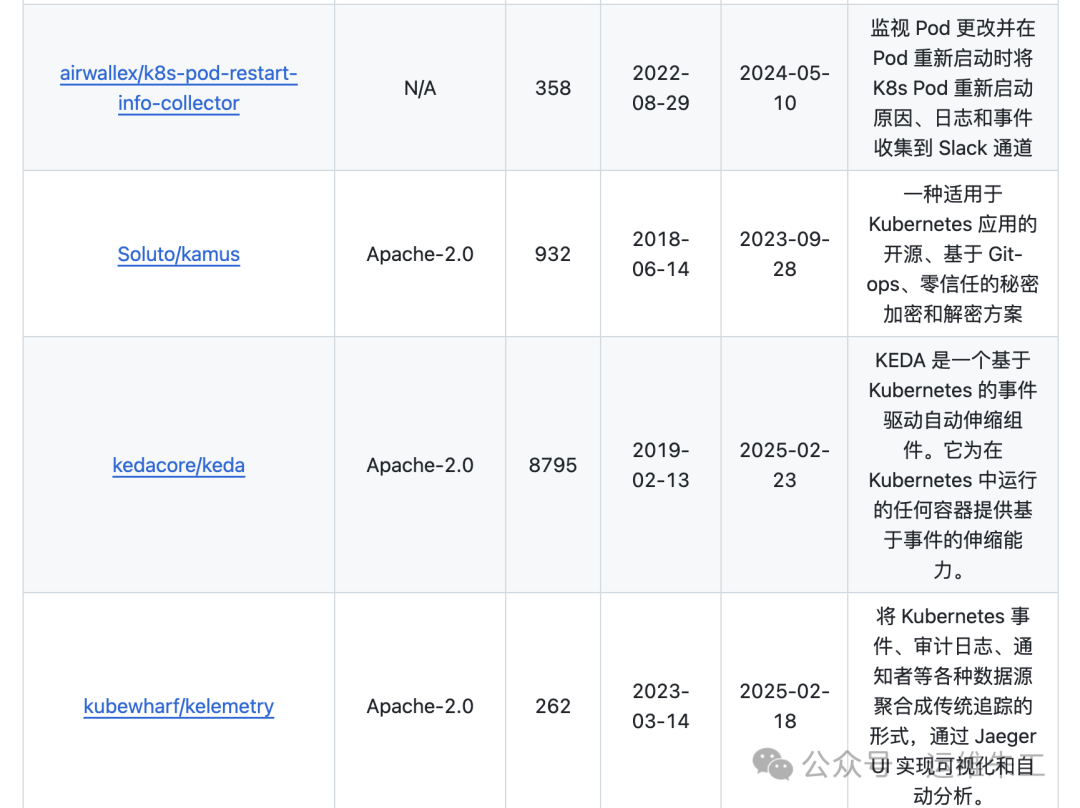Select the updated date 2024-05-10
Screen dimensions: 1080x808
coord(785,88)
